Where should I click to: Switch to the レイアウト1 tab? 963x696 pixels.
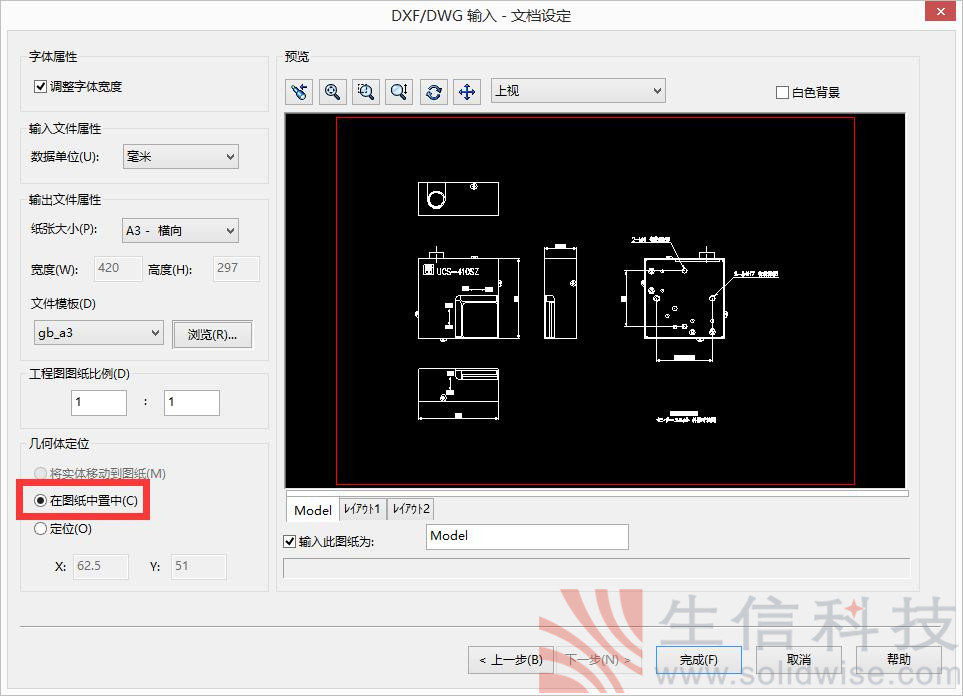pyautogui.click(x=363, y=510)
